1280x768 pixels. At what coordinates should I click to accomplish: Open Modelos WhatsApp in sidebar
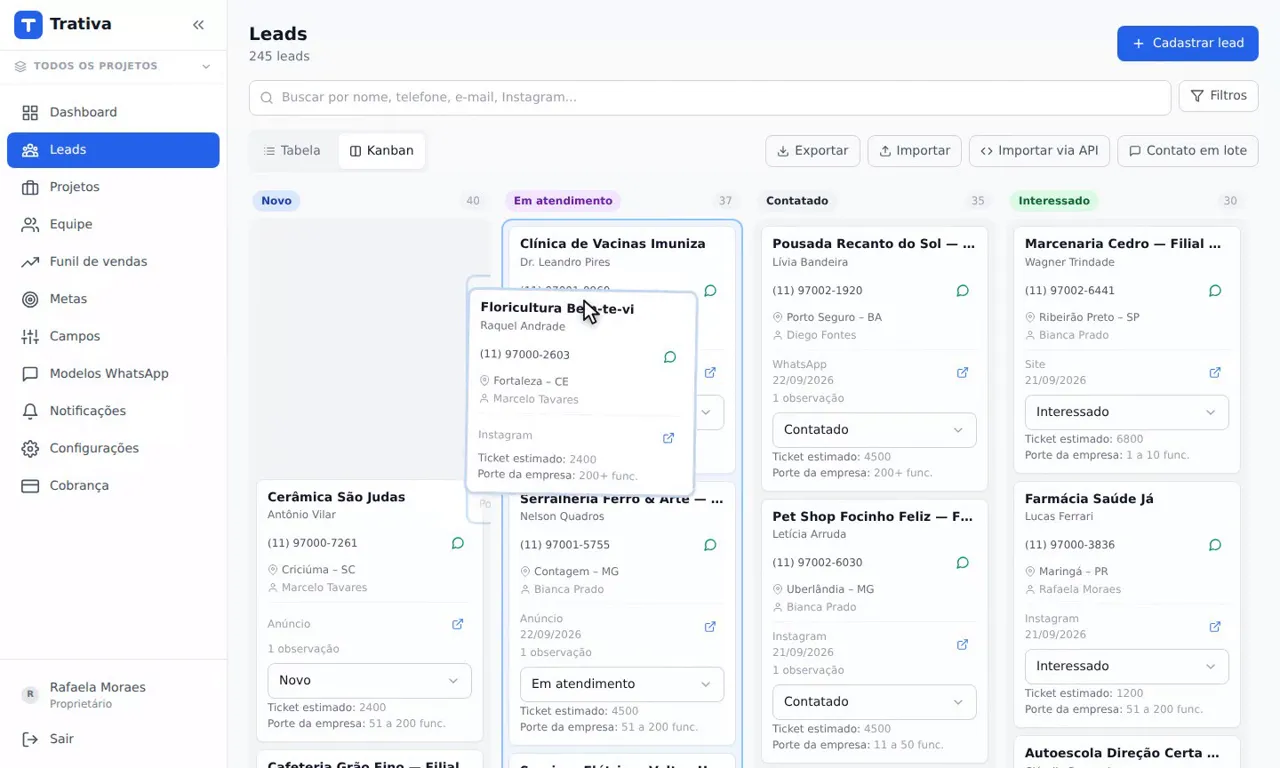coord(113,374)
